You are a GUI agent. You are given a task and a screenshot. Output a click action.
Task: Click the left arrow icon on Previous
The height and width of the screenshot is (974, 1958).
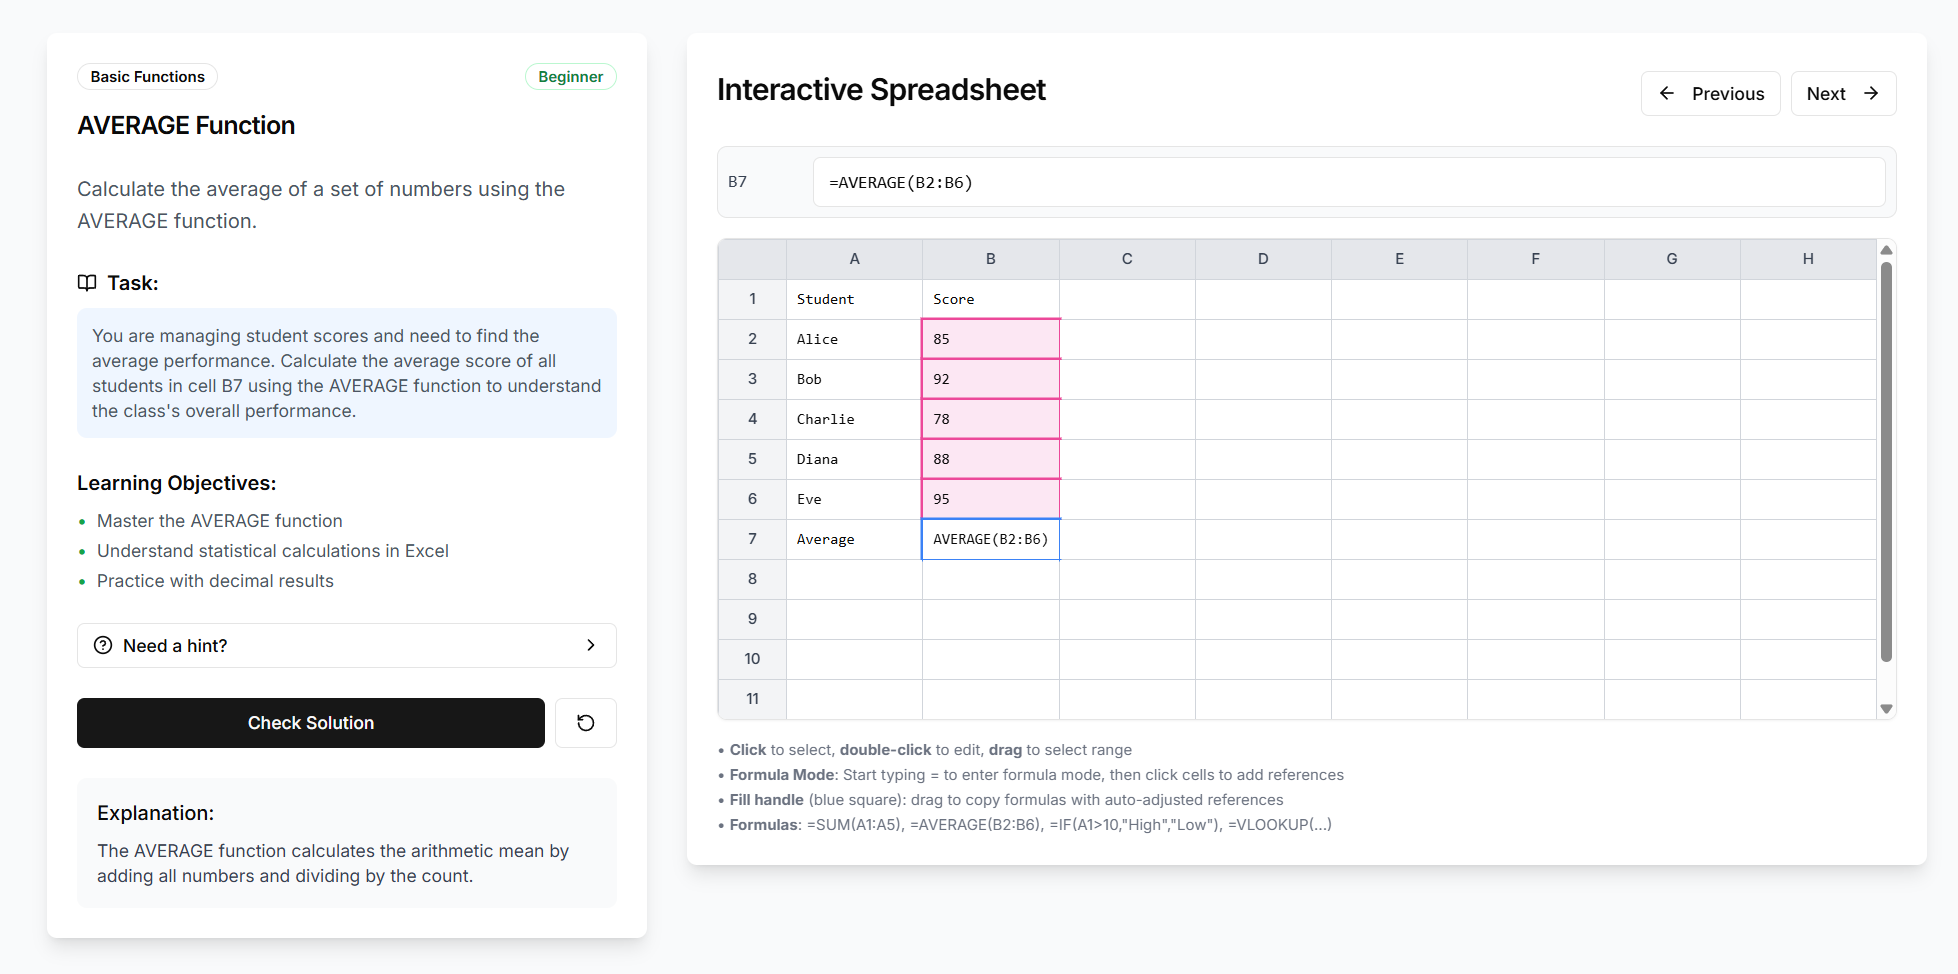1667,93
